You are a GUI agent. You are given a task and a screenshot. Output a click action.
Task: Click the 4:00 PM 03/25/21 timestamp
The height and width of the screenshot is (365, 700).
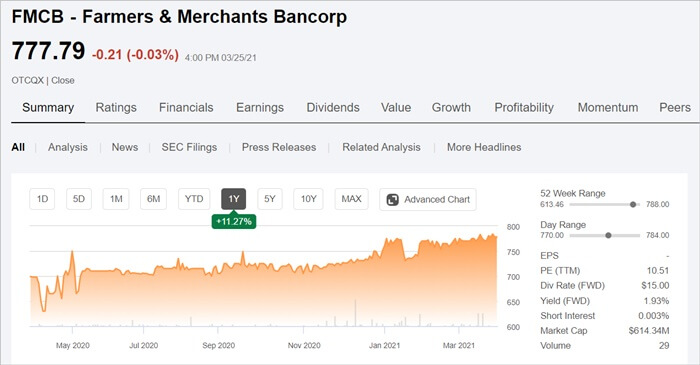221,58
